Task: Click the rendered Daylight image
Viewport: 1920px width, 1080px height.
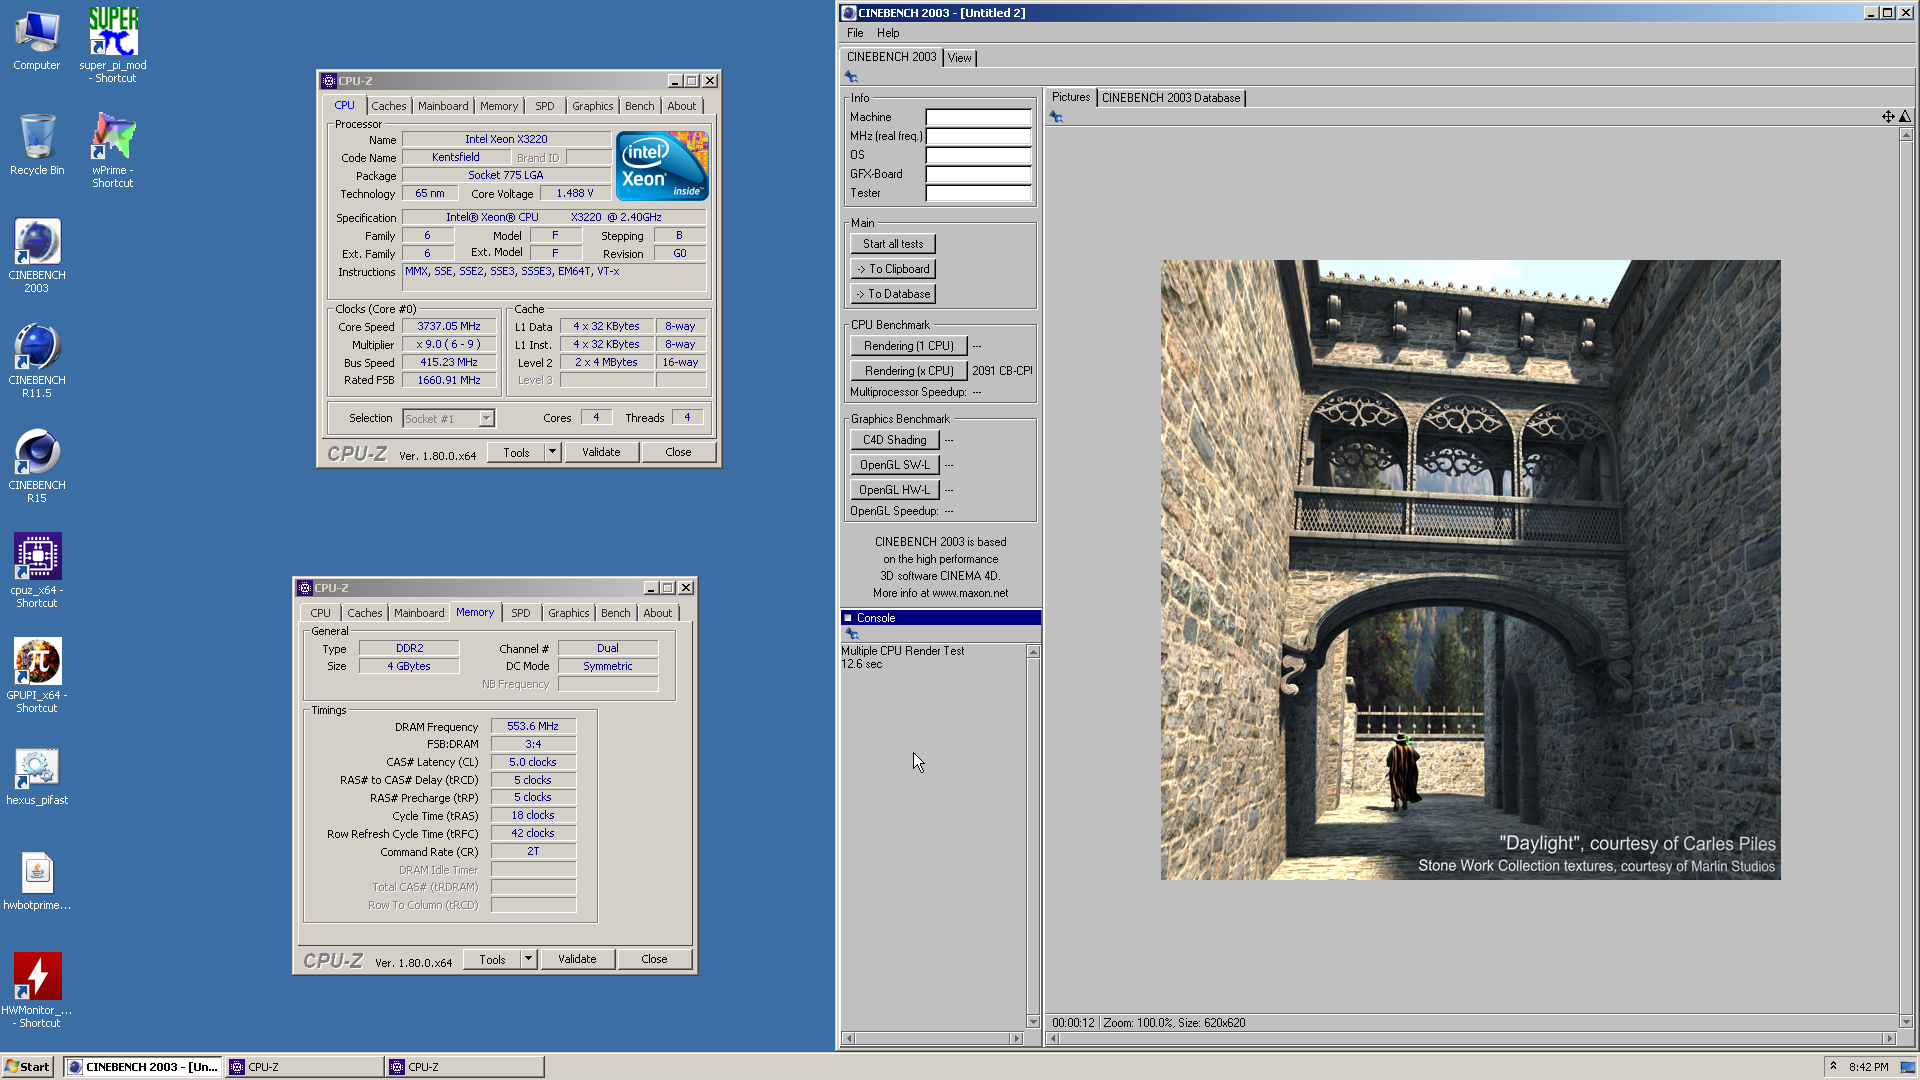Action: click(1470, 570)
